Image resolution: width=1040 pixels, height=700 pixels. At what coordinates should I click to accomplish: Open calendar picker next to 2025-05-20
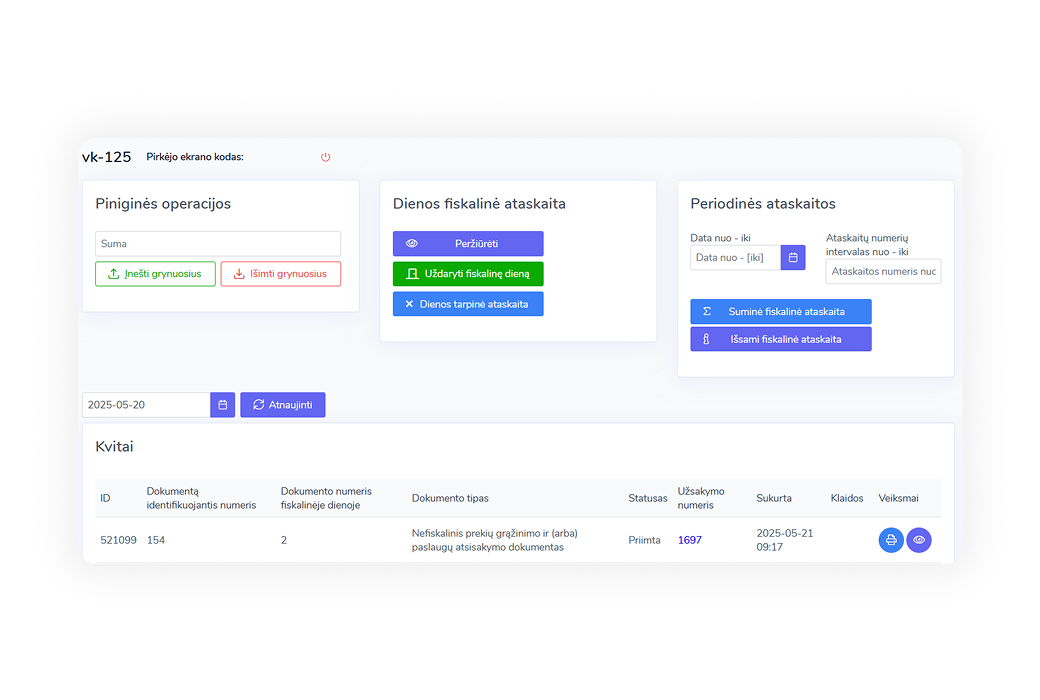click(222, 405)
